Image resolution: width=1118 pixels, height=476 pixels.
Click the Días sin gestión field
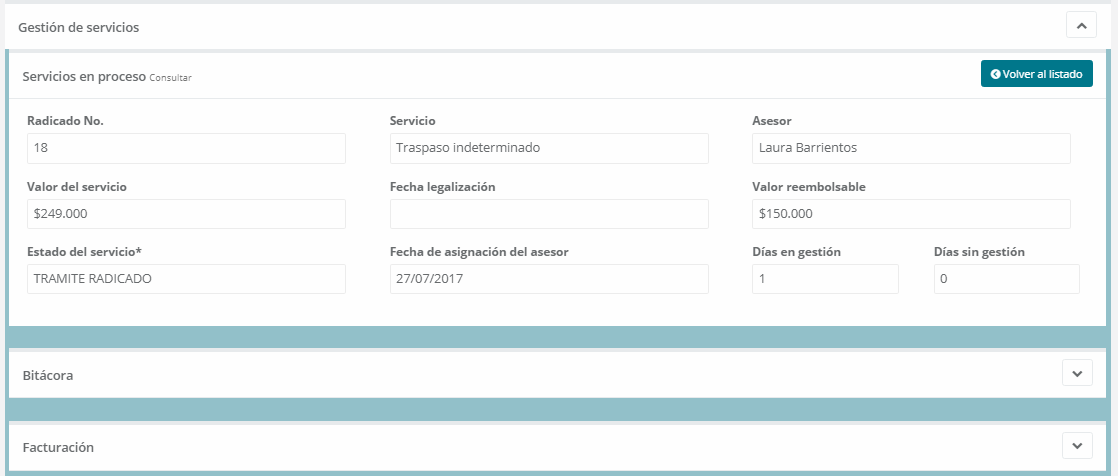1006,279
